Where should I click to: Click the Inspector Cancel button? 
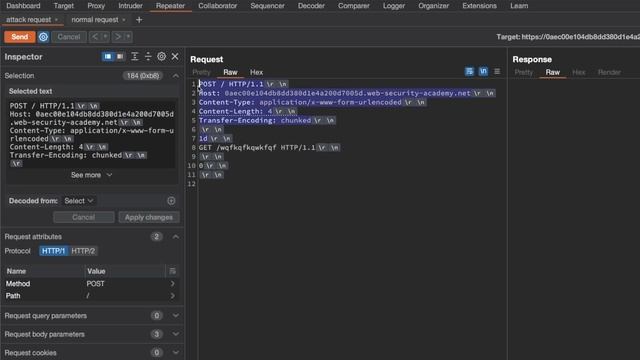84,217
